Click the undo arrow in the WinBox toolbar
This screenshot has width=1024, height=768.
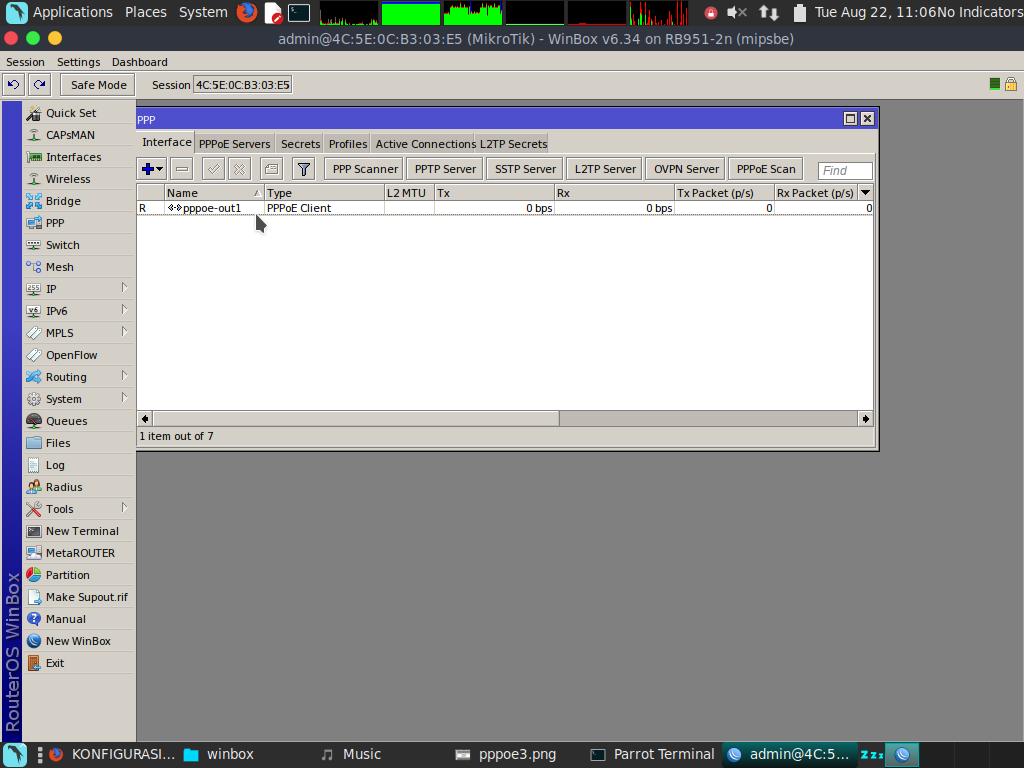click(x=12, y=84)
